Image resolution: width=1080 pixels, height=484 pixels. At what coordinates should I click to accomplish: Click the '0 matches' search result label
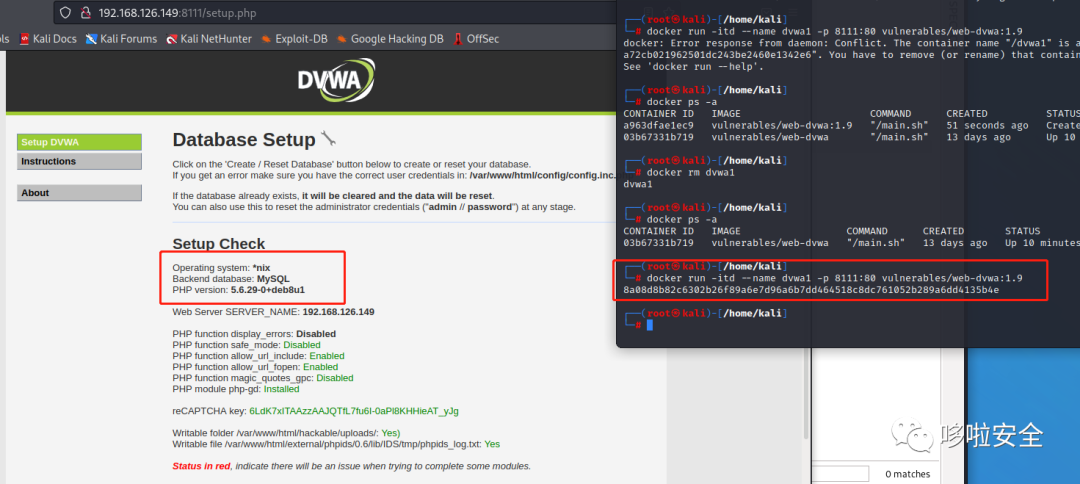point(908,474)
